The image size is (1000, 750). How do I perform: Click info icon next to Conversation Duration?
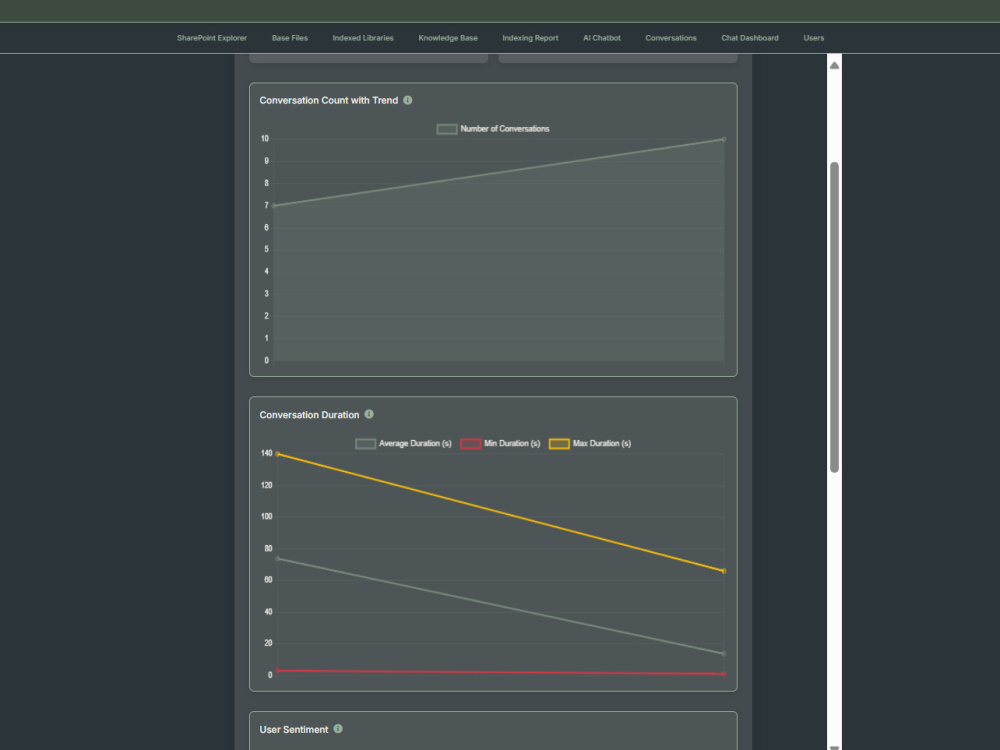[x=369, y=415]
